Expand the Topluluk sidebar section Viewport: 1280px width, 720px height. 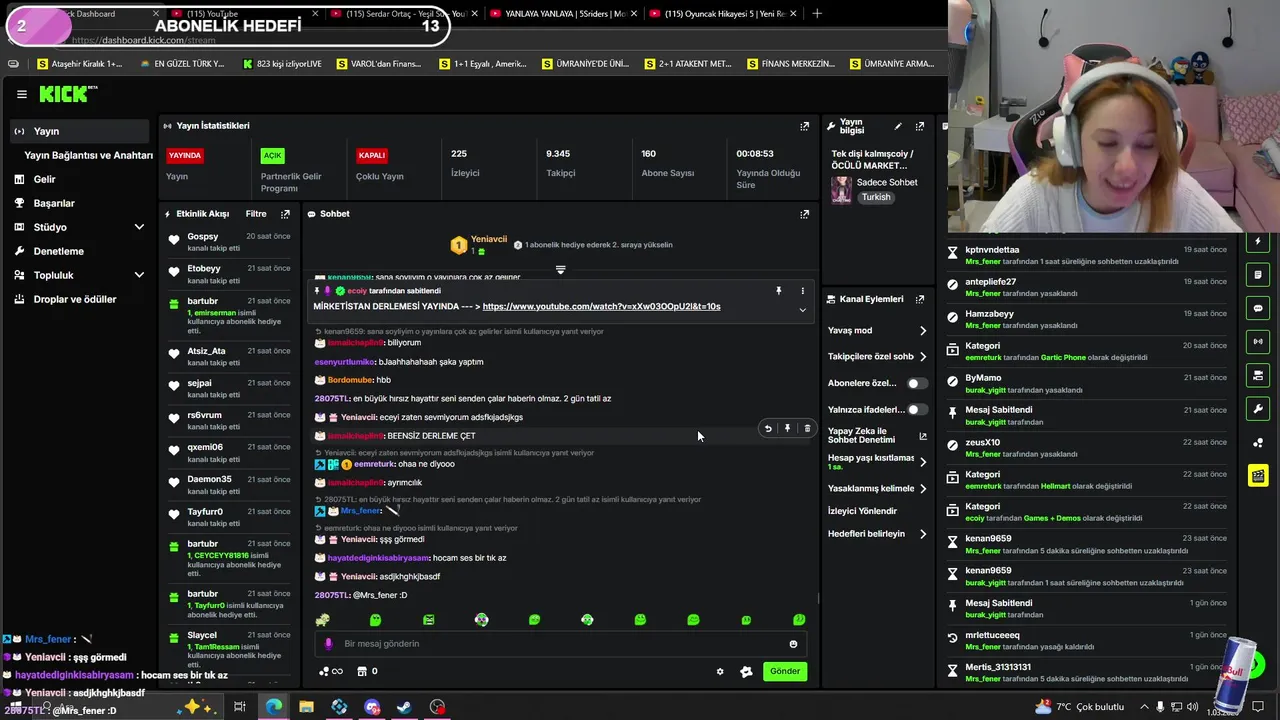[139, 275]
